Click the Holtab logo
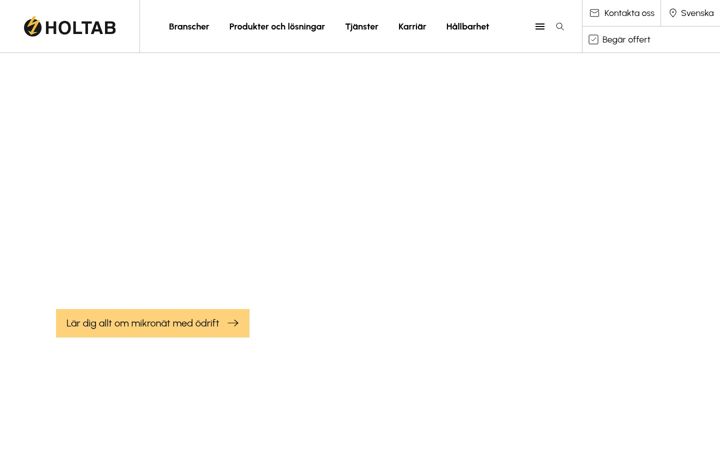Viewport: 720px width, 450px height. [70, 27]
